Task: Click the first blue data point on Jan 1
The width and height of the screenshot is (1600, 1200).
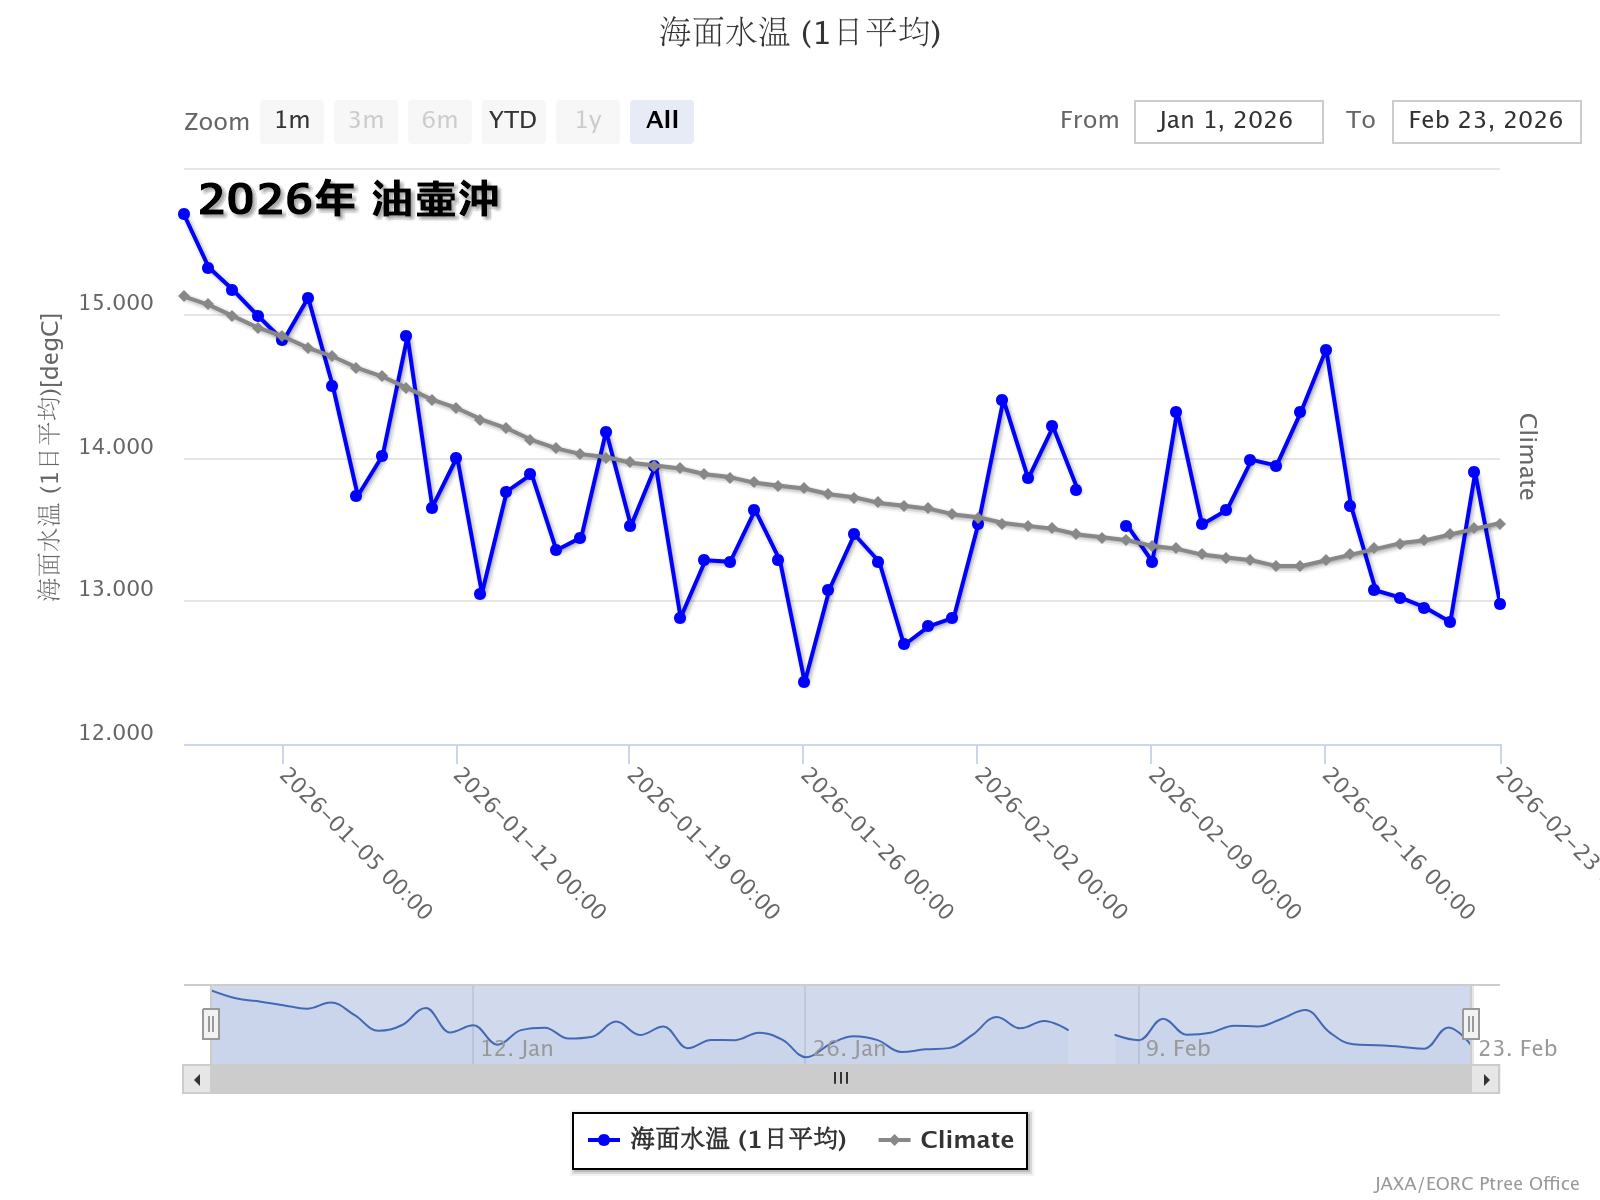Action: 184,214
